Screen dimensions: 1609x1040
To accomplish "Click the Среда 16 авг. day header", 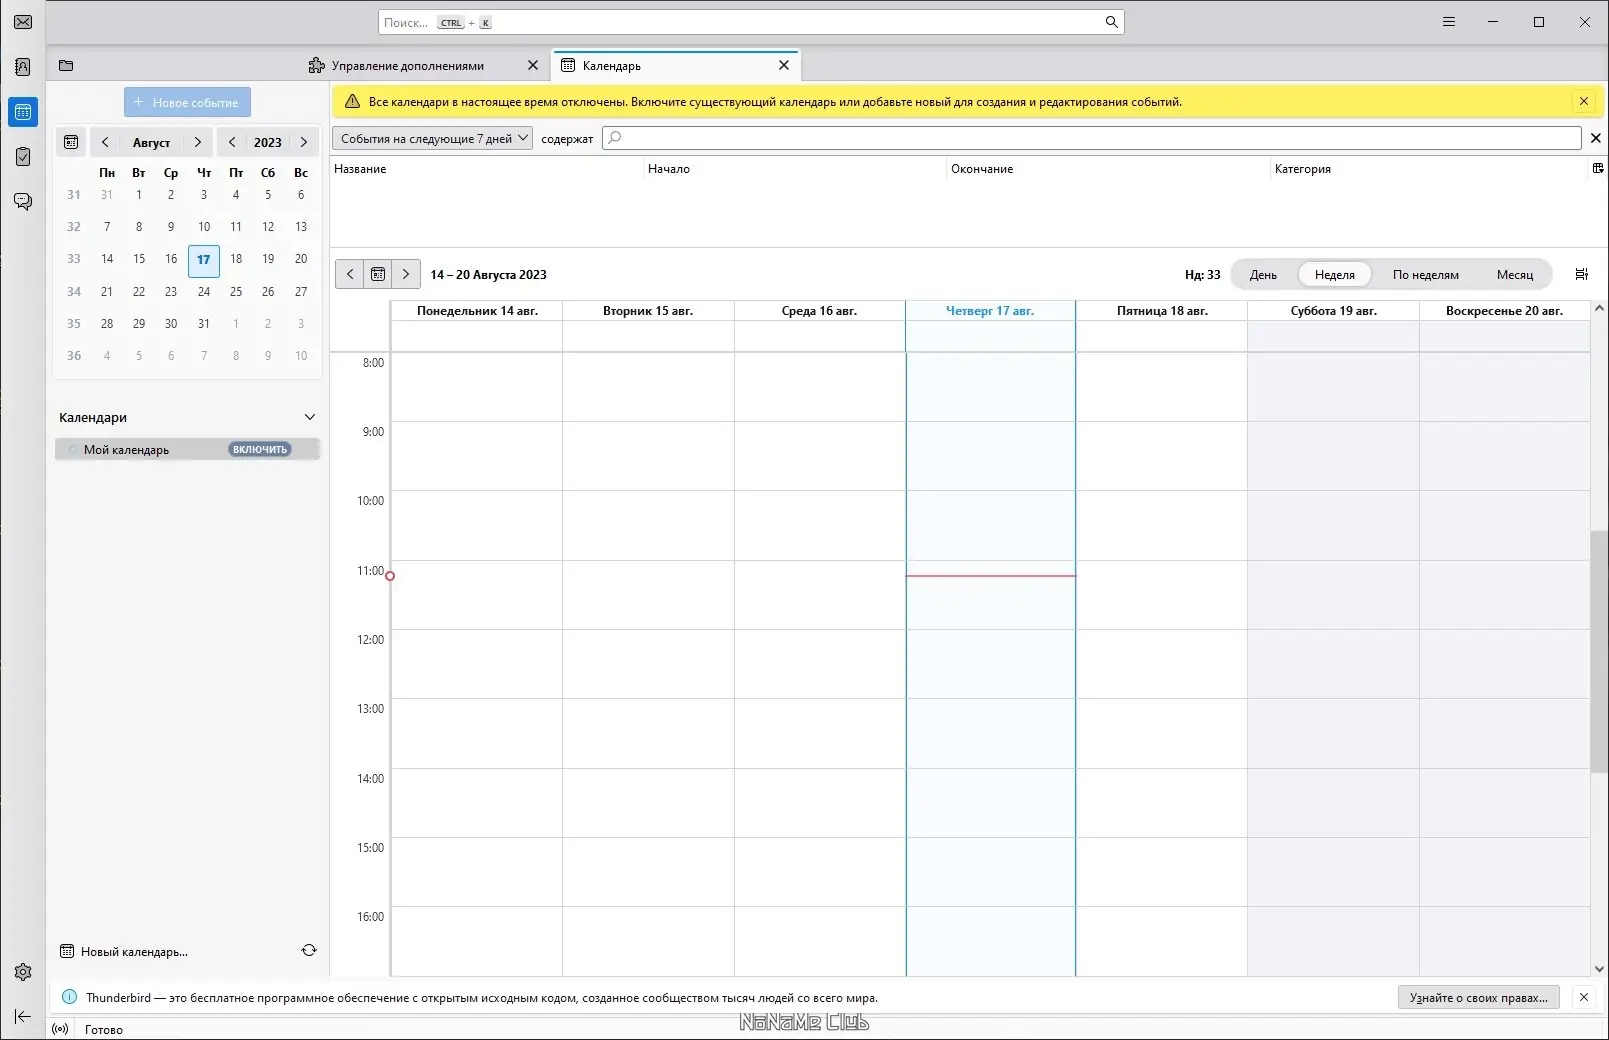I will point(819,311).
